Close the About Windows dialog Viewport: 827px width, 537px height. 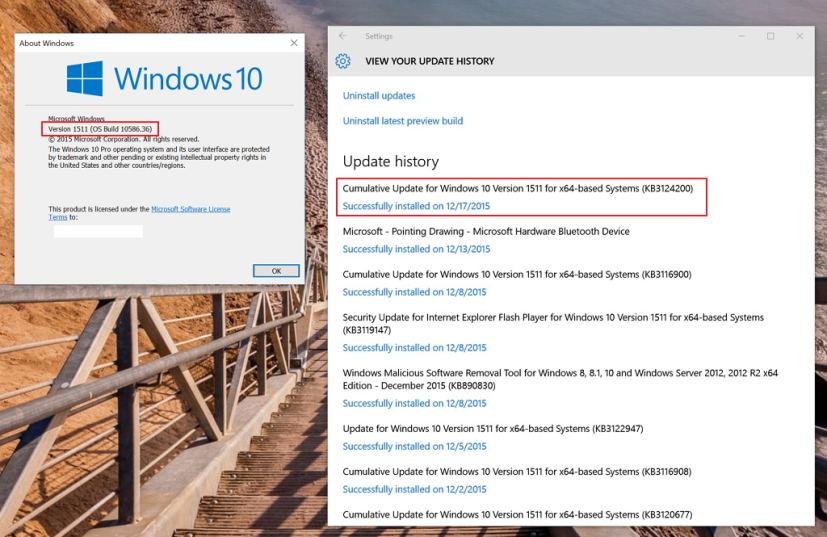[x=294, y=43]
